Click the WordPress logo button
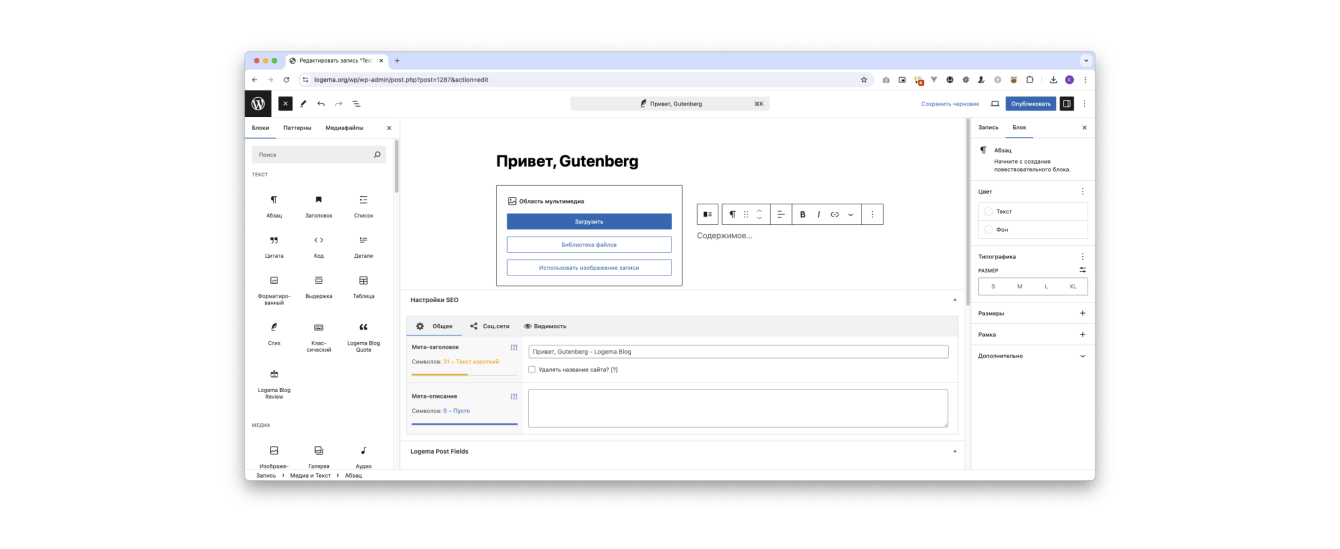 tap(258, 103)
